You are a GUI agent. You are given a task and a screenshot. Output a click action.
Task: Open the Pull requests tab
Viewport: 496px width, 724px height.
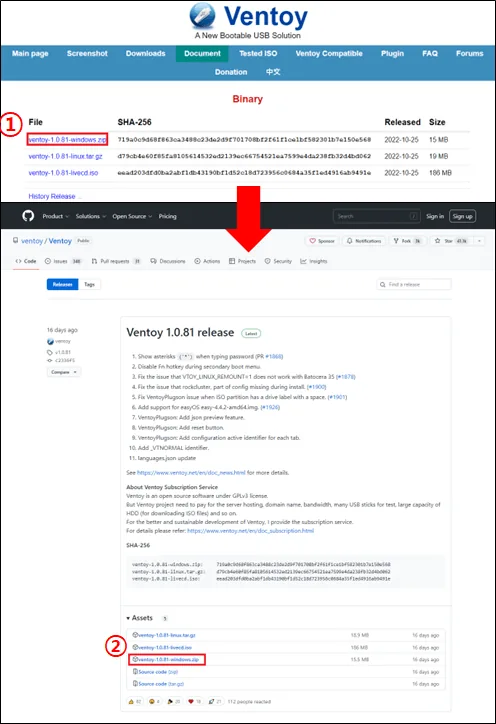click(x=116, y=261)
